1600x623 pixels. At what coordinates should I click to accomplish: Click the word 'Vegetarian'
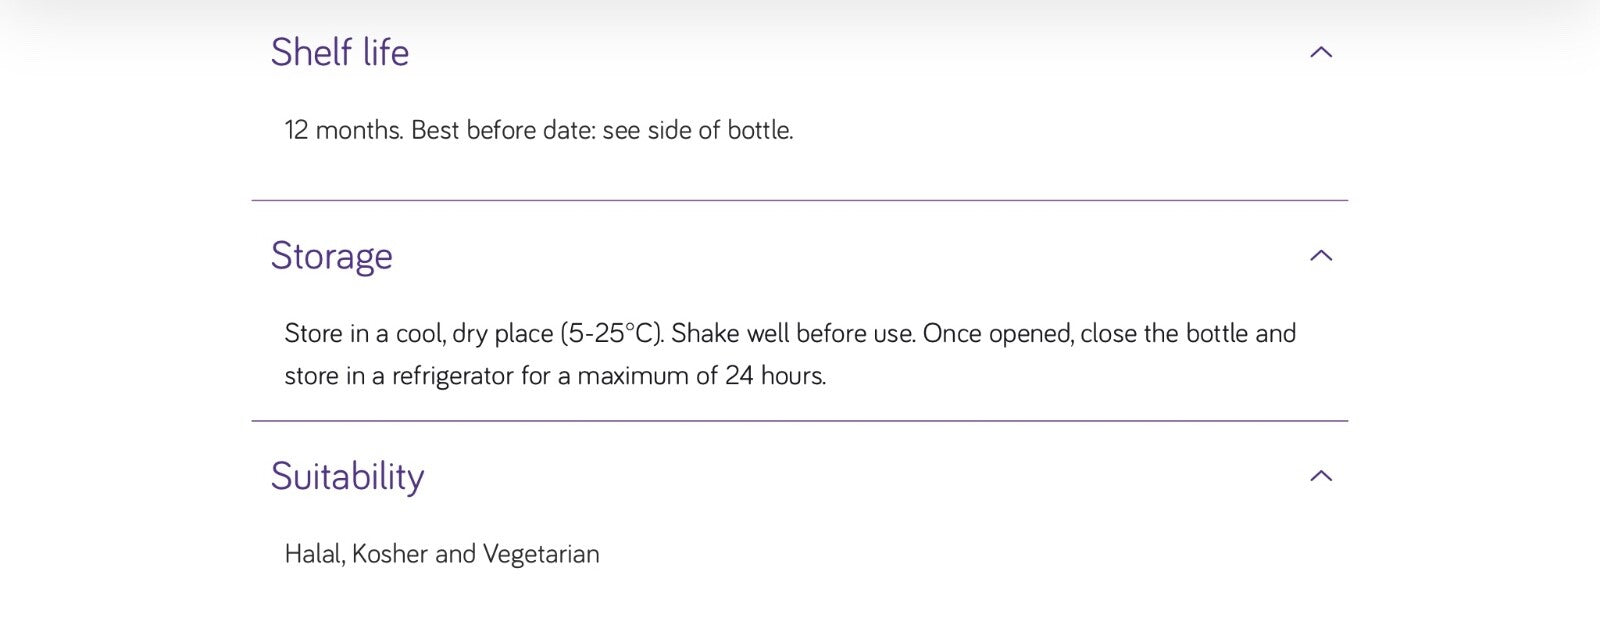point(541,554)
